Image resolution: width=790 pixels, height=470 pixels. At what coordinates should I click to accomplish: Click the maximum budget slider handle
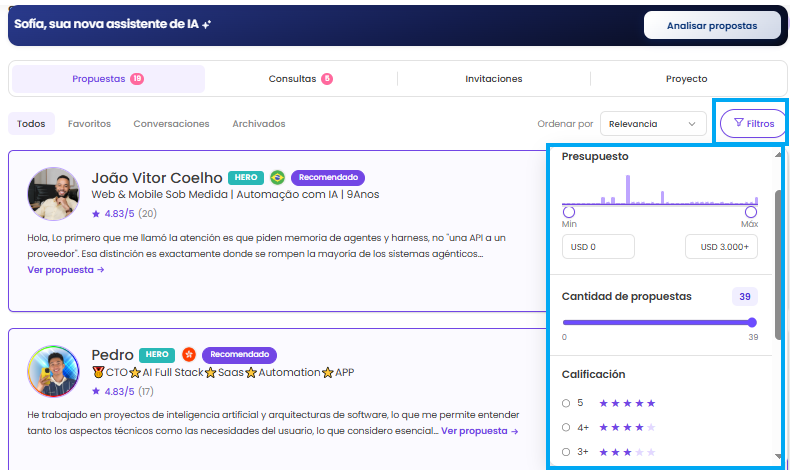pos(751,212)
